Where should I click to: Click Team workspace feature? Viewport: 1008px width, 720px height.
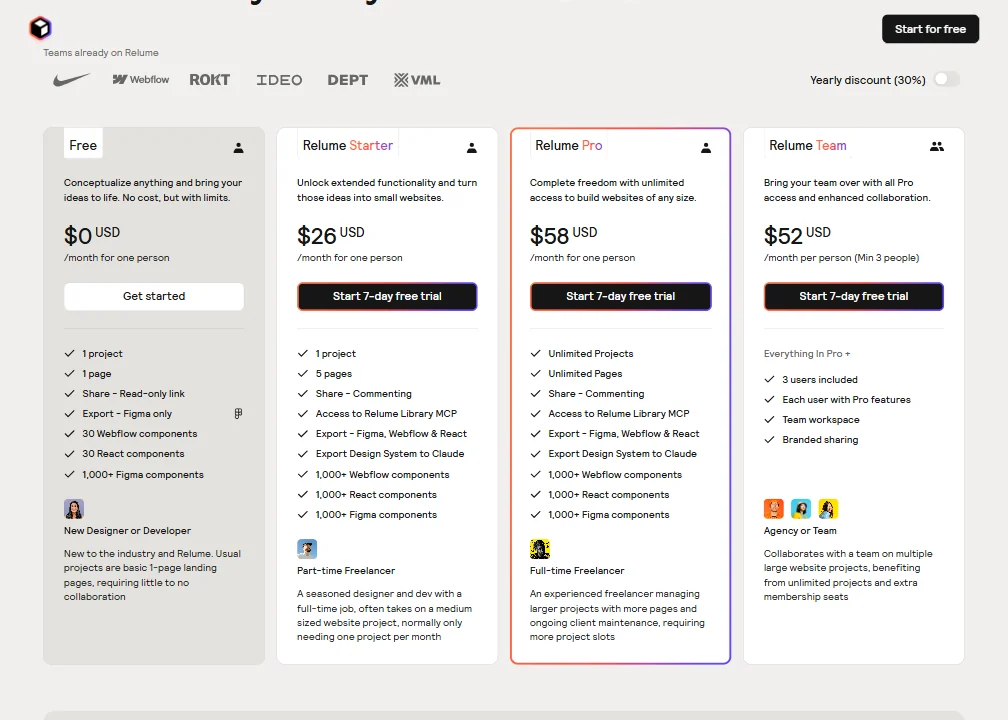(821, 420)
